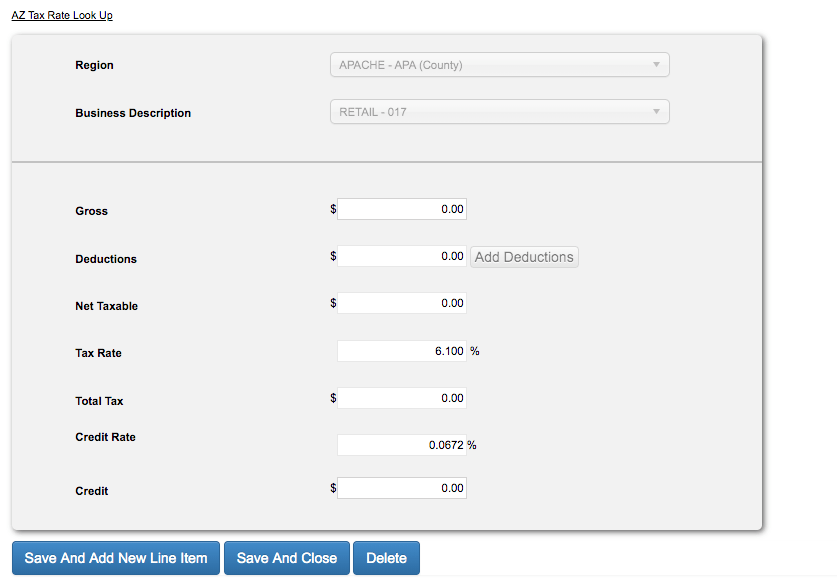The image size is (837, 578).
Task: Focus the Total Tax amount field
Action: [x=402, y=398]
